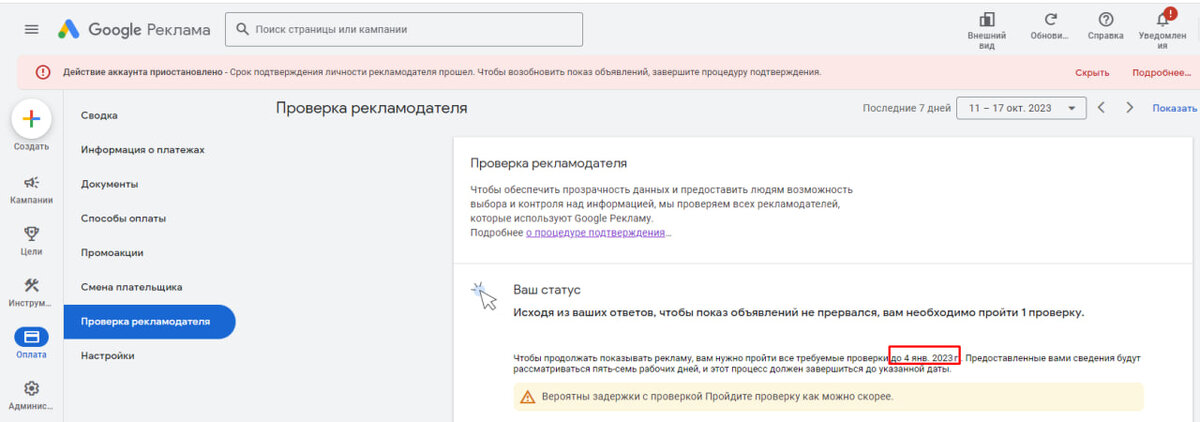Click the yellow delay warning triangle icon
1200x422 pixels.
click(x=527, y=397)
